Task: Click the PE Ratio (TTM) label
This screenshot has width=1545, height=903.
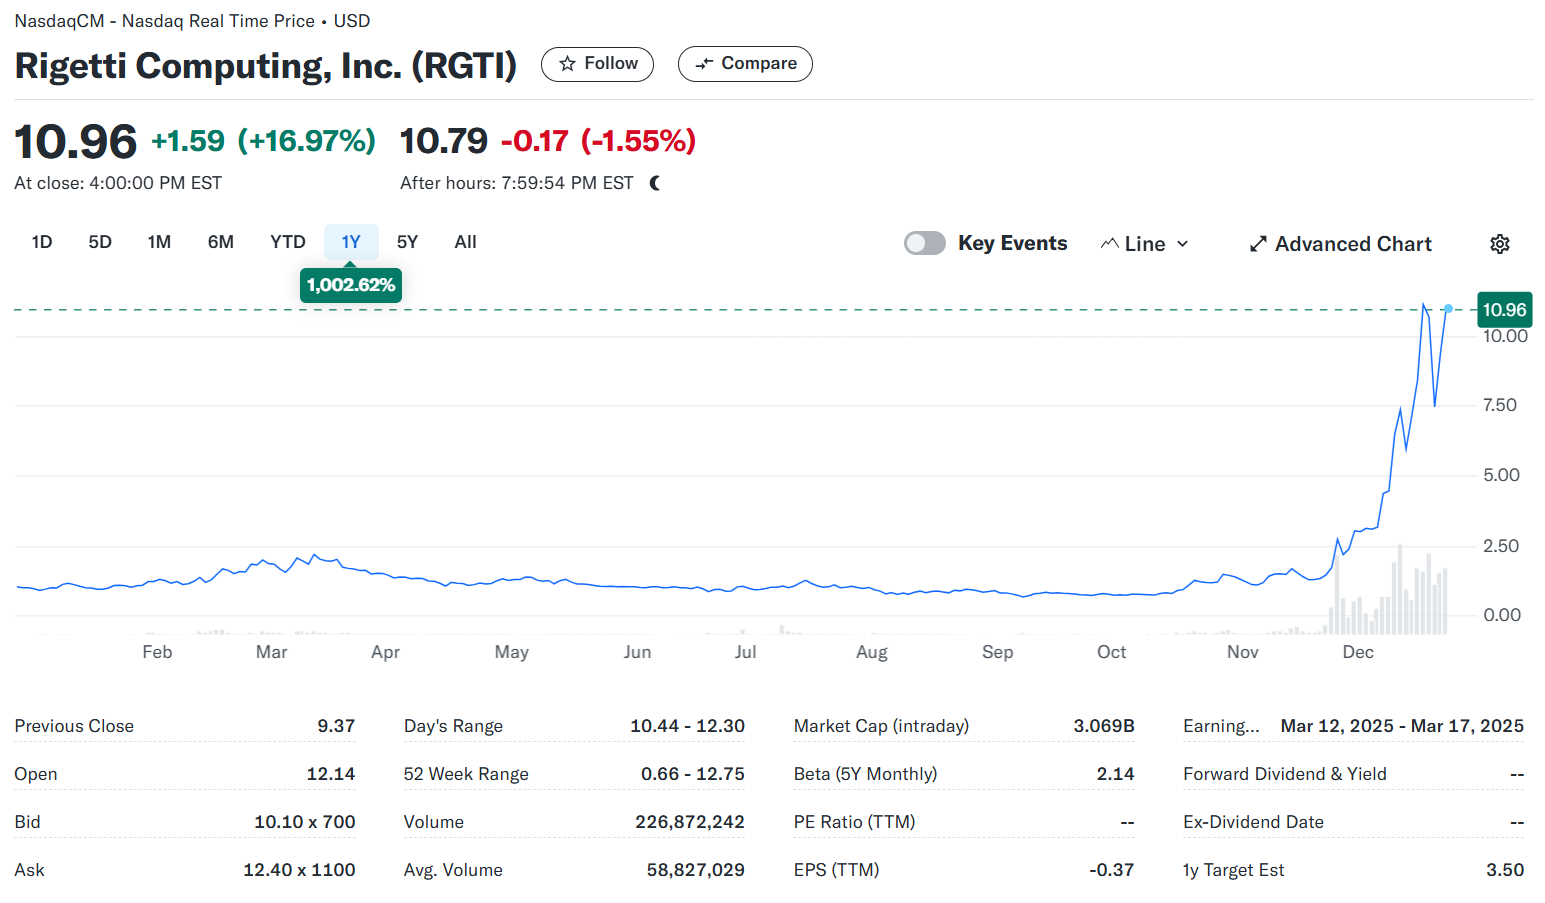Action: pos(854,822)
